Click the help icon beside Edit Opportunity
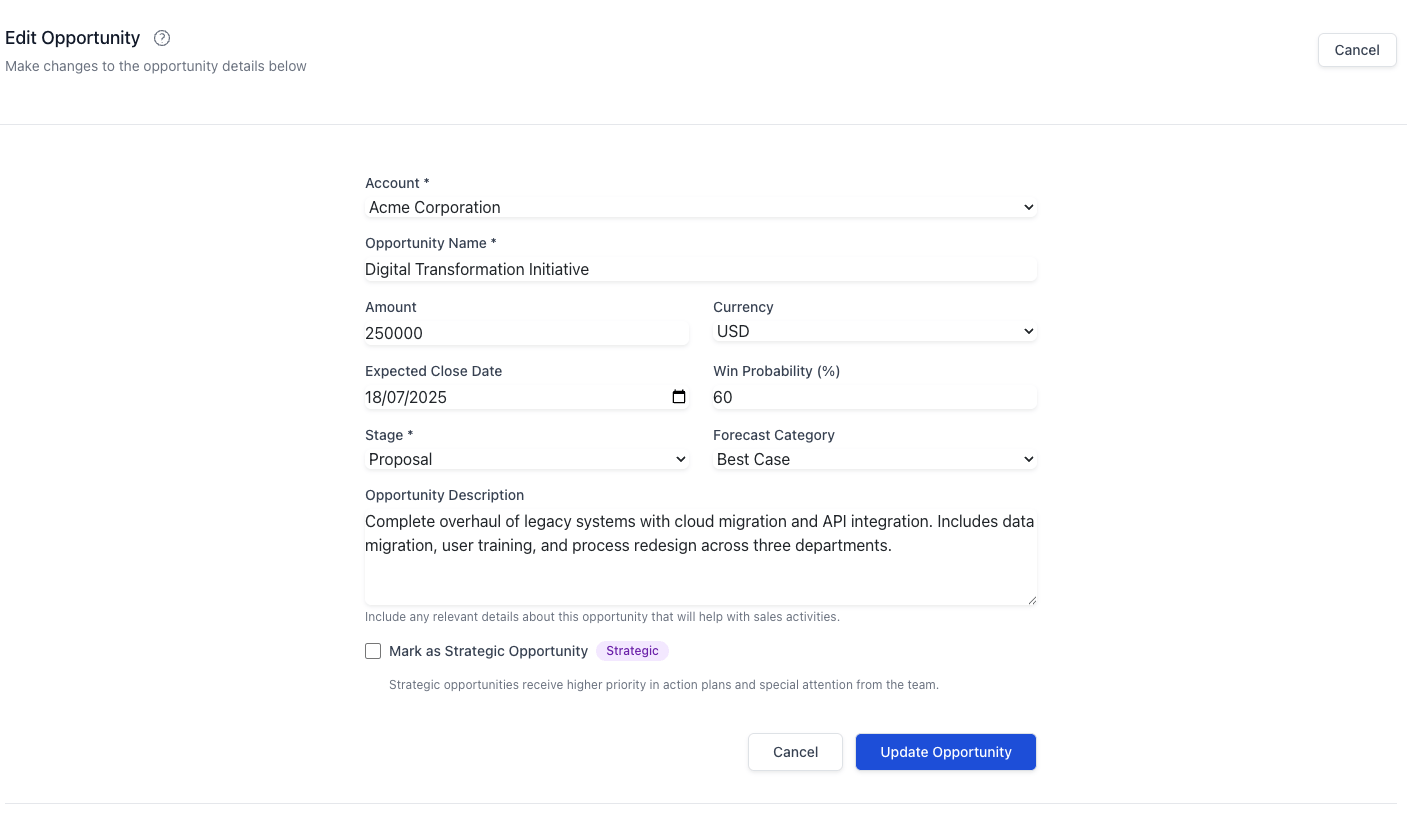This screenshot has height=813, width=1407. pos(161,38)
